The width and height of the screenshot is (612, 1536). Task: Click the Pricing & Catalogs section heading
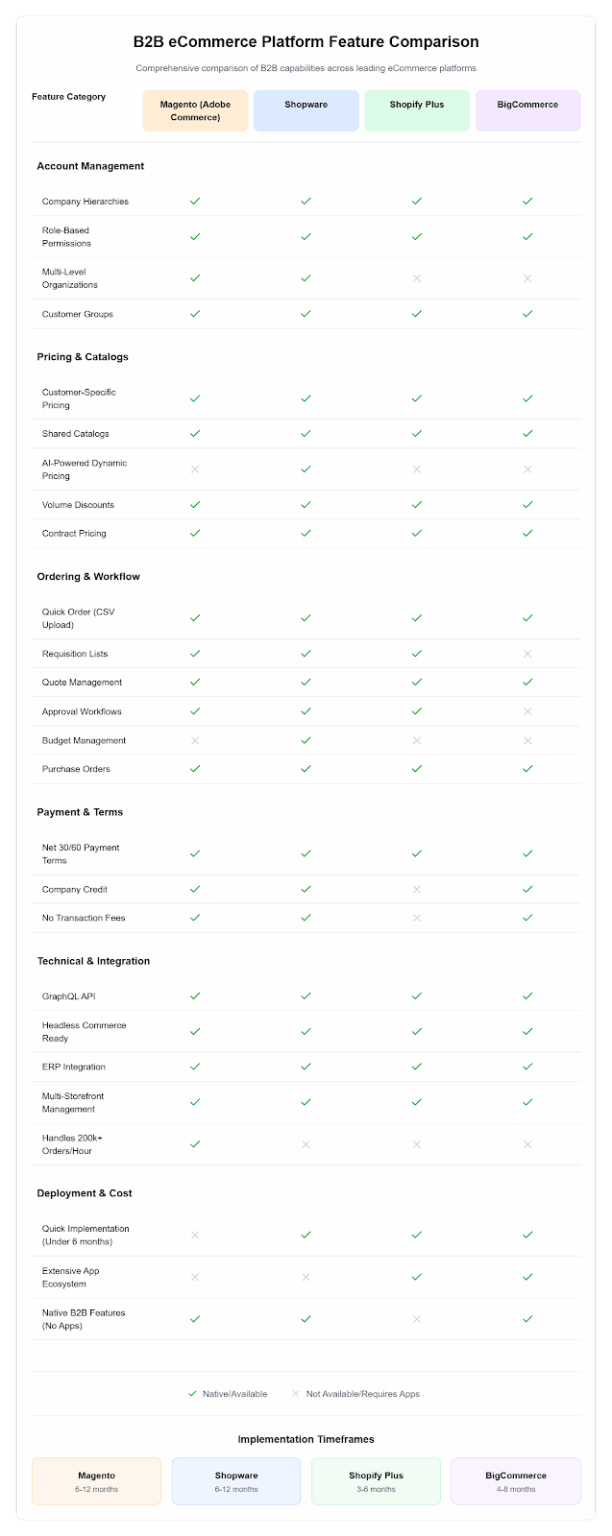(83, 357)
